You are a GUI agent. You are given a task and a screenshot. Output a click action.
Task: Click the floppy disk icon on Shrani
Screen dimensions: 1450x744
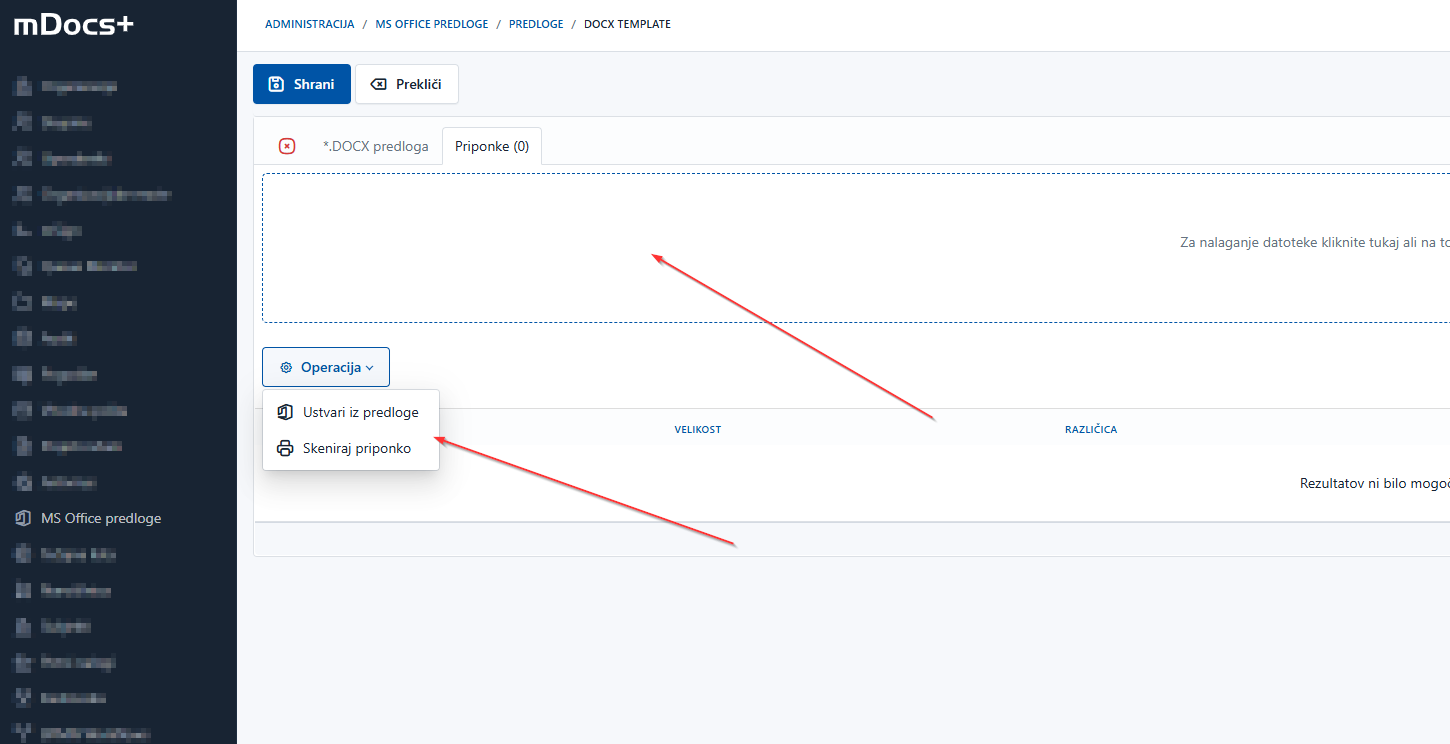point(277,85)
